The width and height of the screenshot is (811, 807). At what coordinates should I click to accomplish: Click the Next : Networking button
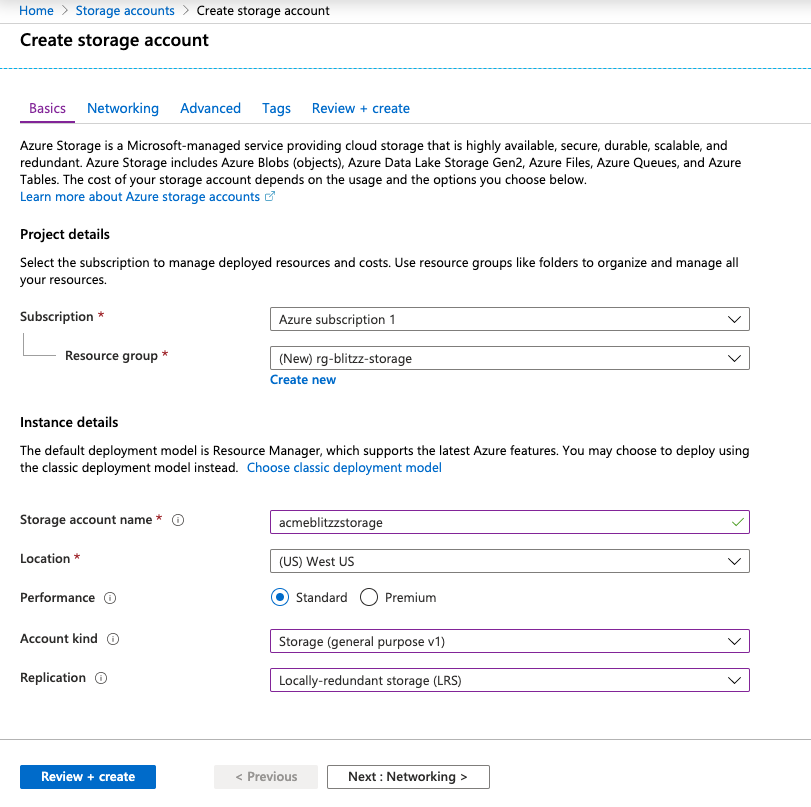408,777
